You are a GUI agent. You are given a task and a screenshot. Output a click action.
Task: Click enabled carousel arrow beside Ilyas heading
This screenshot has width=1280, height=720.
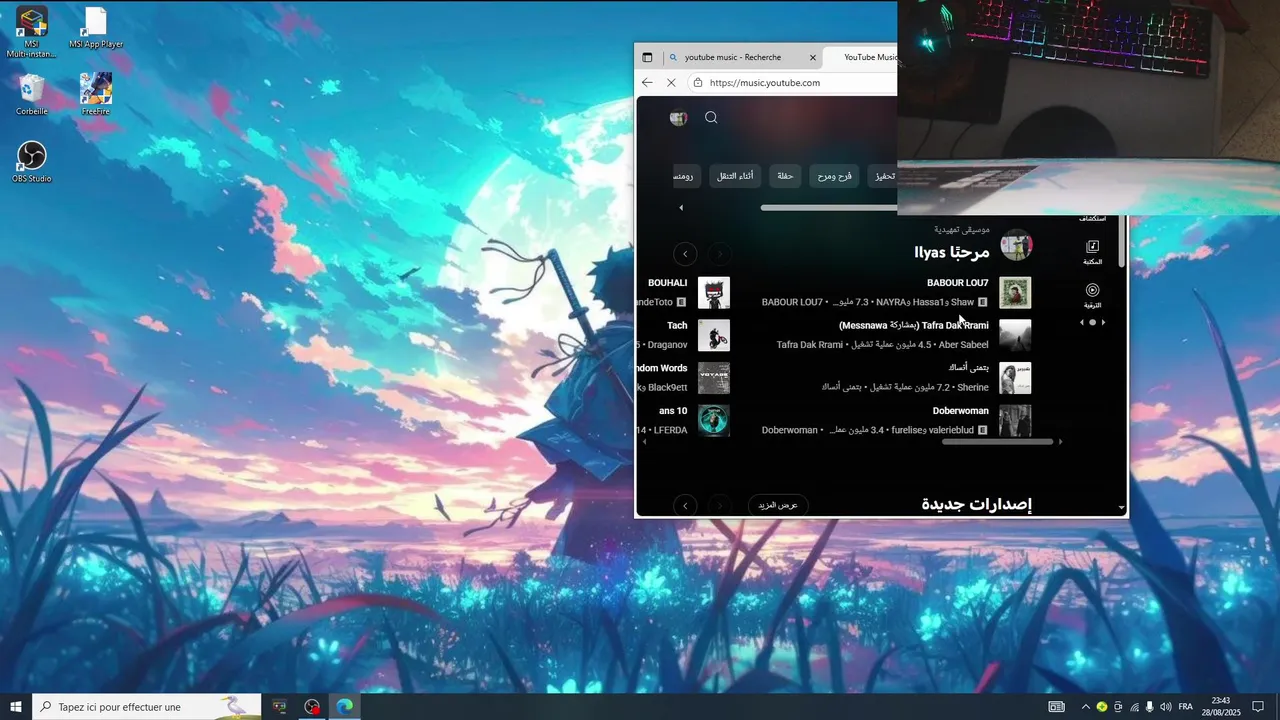685,254
